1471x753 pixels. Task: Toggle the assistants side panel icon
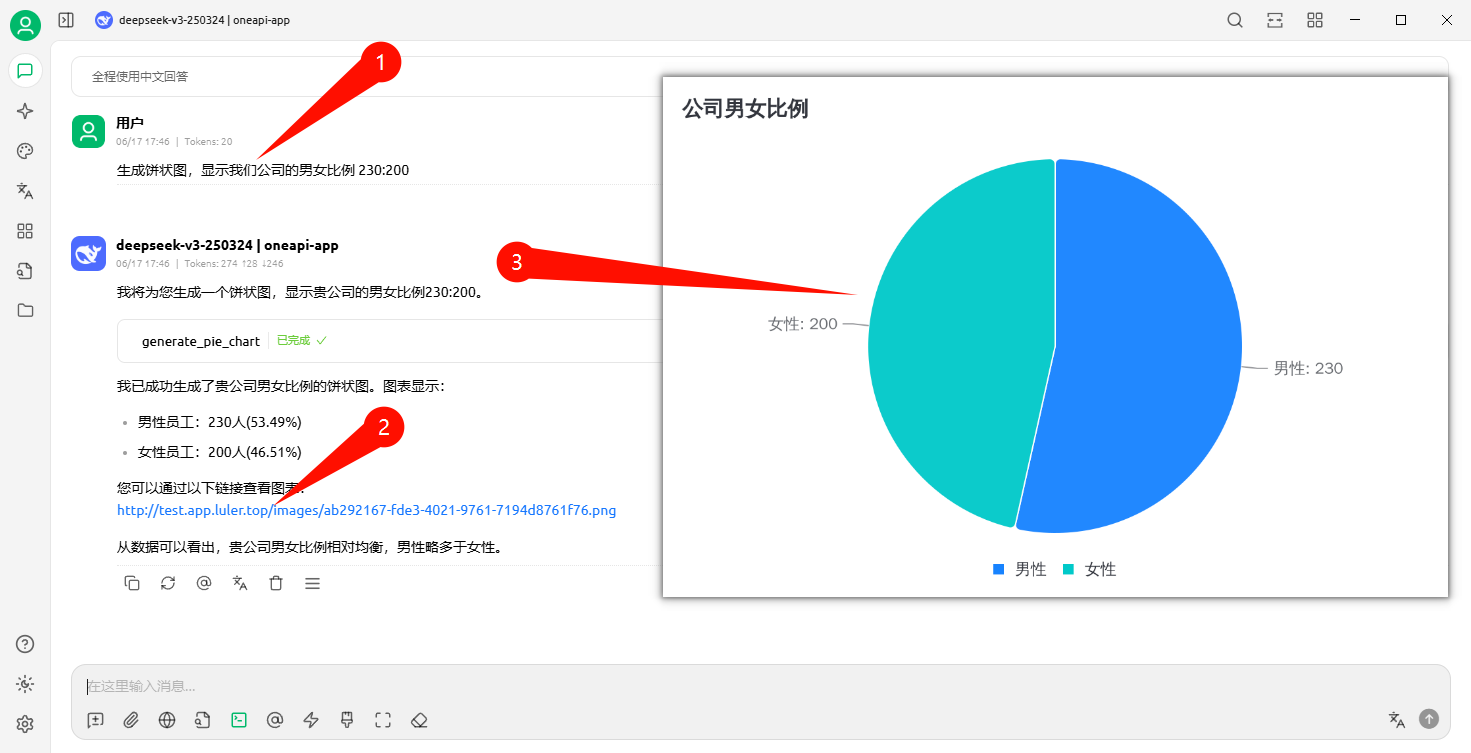66,20
